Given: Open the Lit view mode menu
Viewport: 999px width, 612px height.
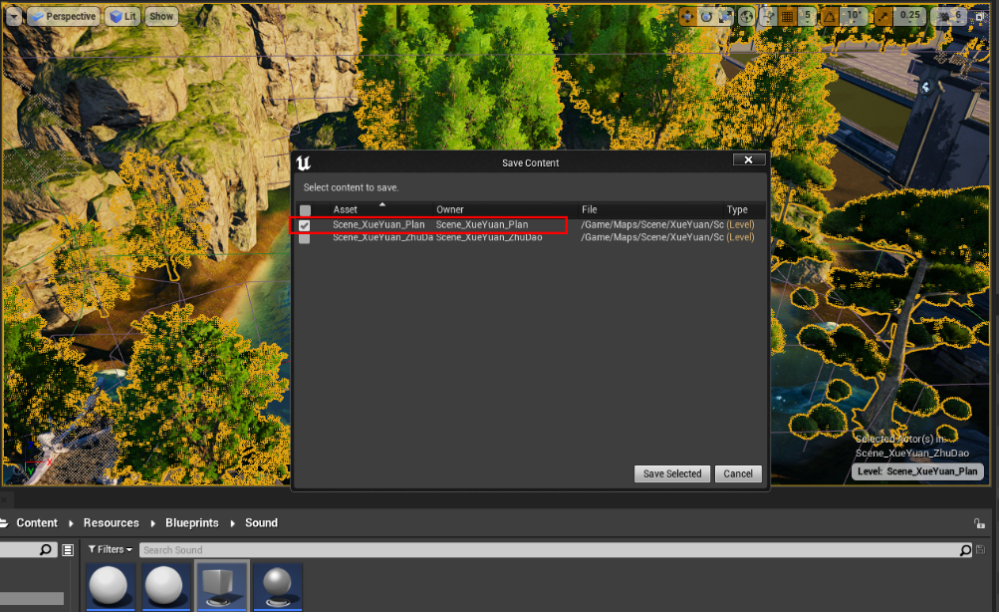Looking at the screenshot, I should (124, 17).
